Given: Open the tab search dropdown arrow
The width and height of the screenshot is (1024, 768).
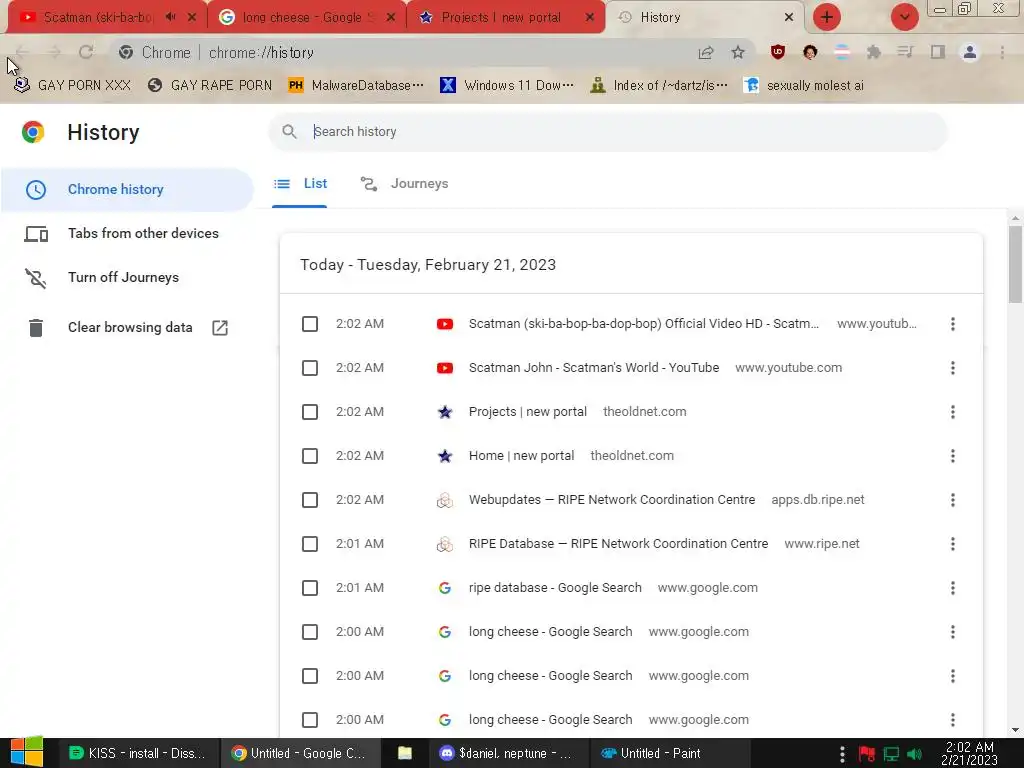Looking at the screenshot, I should pyautogui.click(x=904, y=17).
